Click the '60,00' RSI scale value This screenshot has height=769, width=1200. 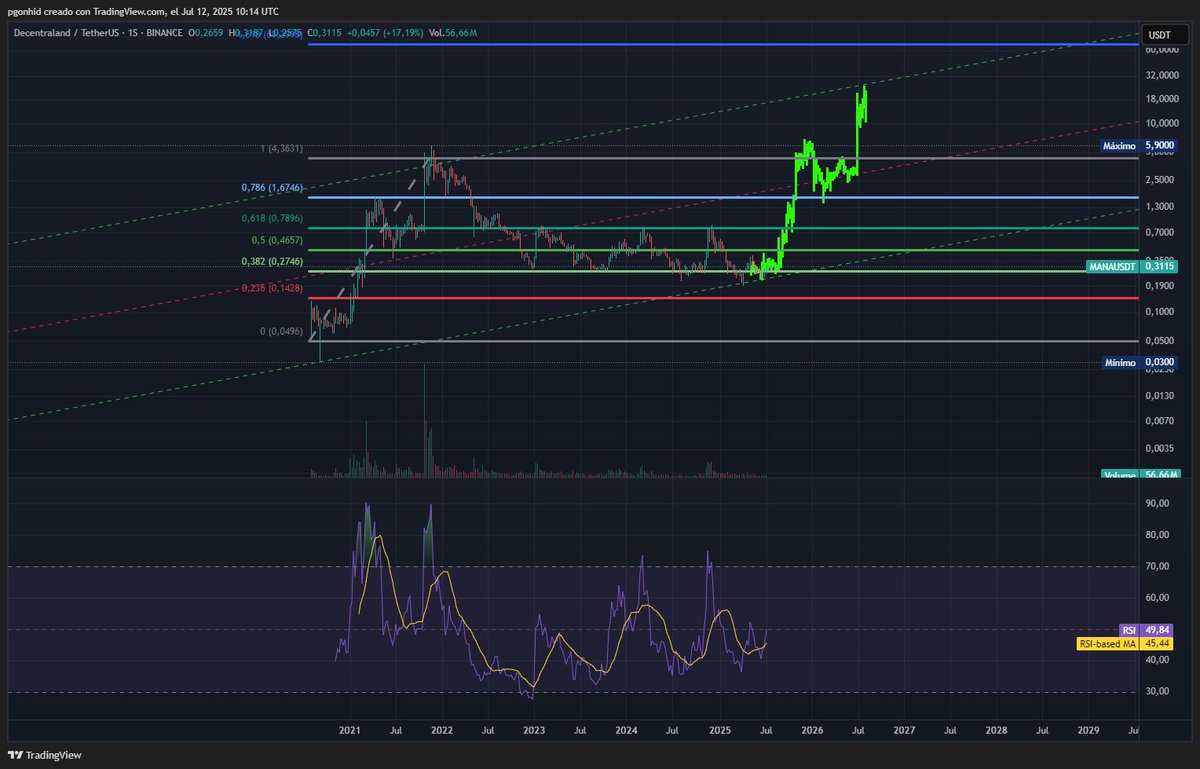tap(1157, 598)
